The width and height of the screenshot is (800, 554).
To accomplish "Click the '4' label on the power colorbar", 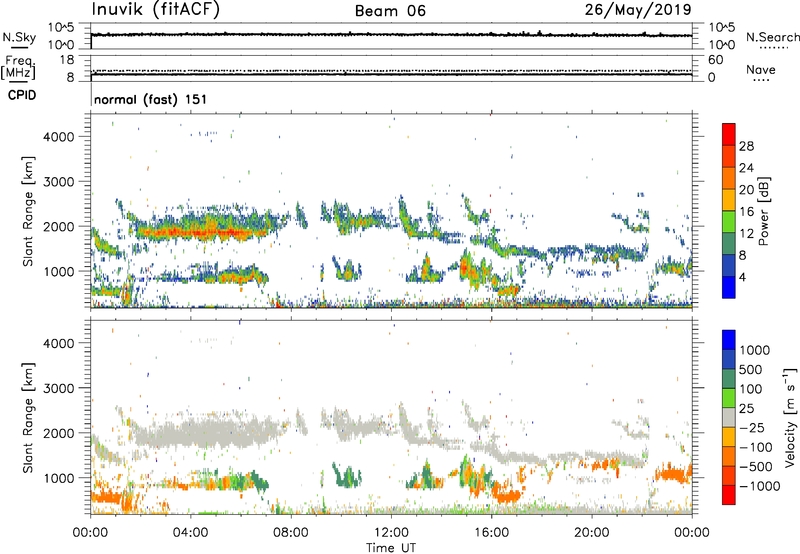I will (742, 277).
